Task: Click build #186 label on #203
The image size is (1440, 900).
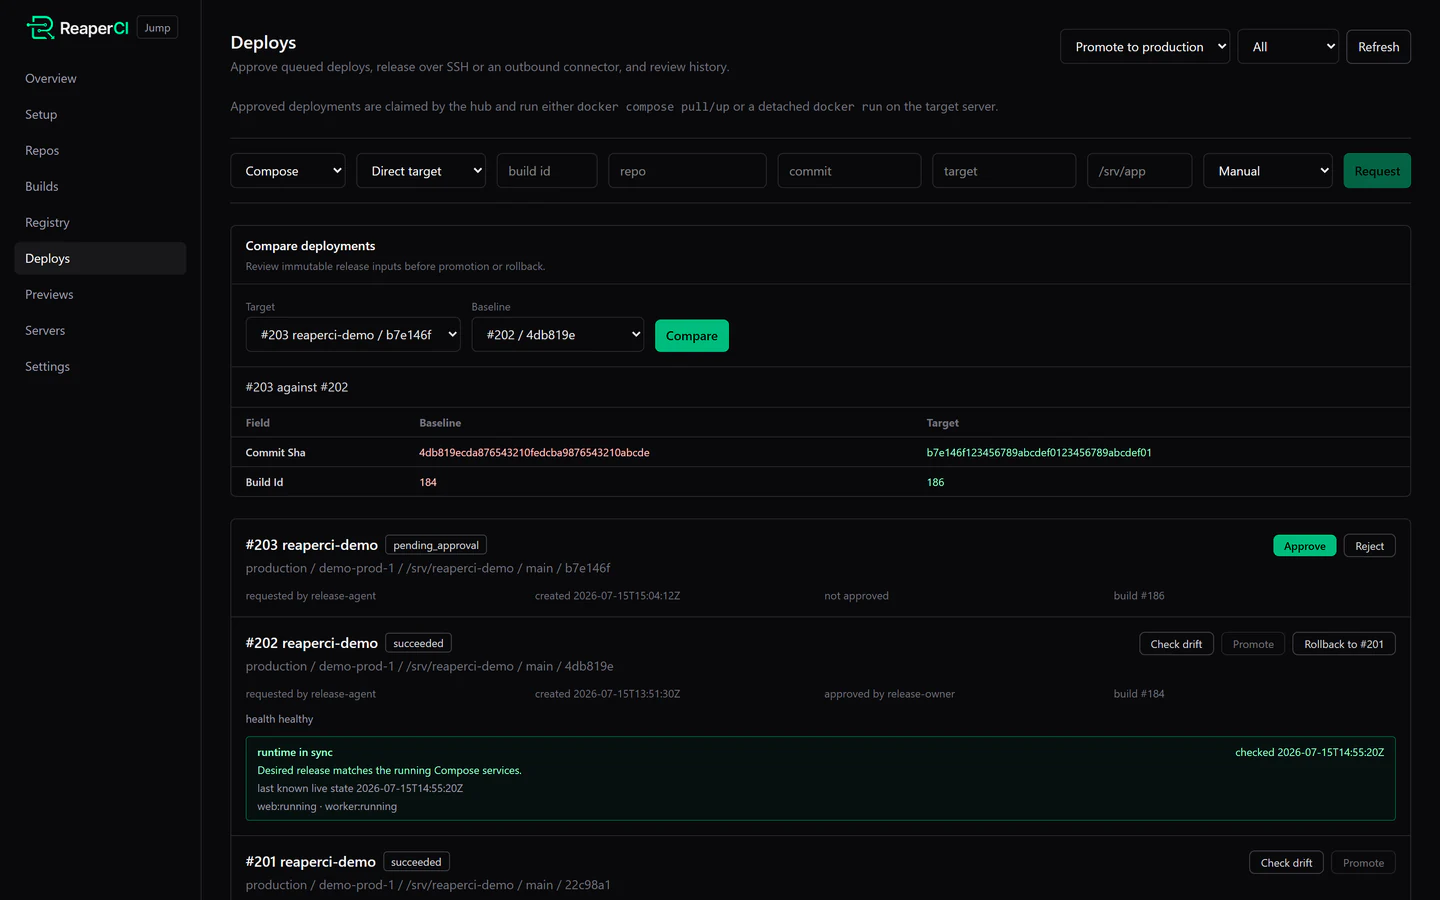Action: coord(1139,596)
